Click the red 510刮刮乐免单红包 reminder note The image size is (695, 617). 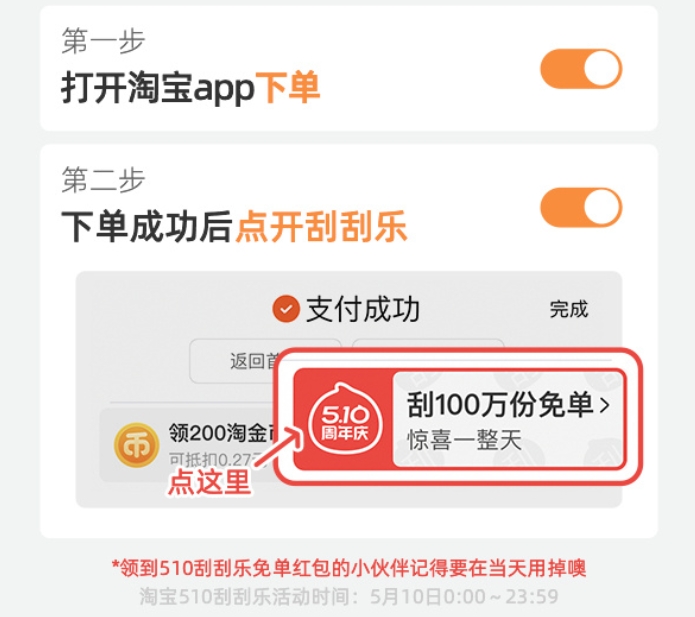[x=348, y=568]
